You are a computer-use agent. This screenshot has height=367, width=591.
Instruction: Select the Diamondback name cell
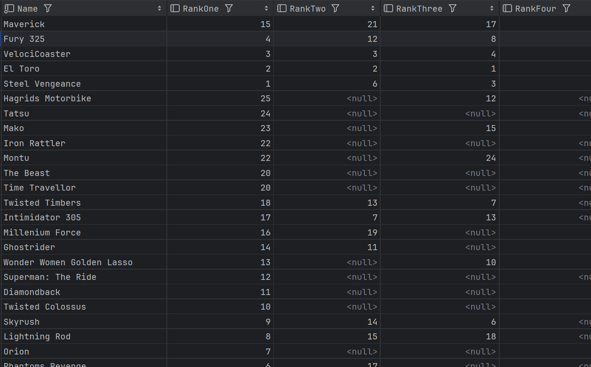pos(84,292)
